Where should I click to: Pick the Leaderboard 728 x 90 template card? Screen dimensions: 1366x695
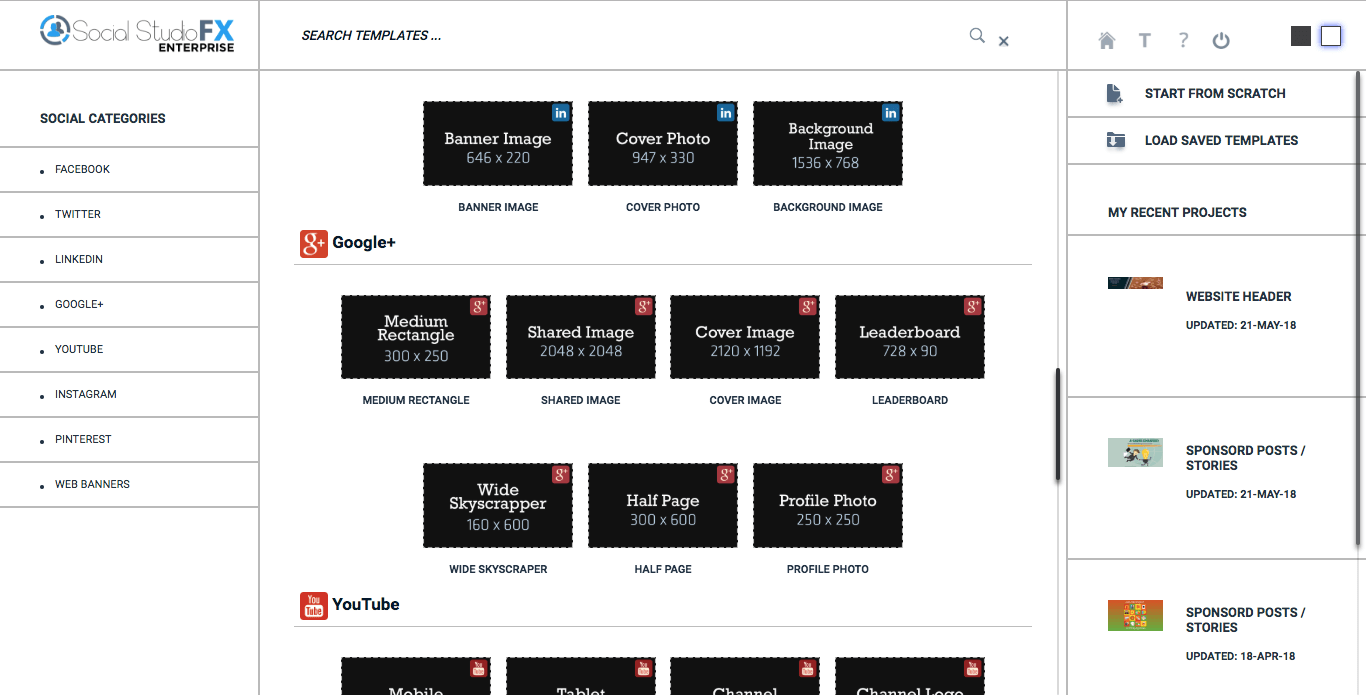(x=910, y=337)
